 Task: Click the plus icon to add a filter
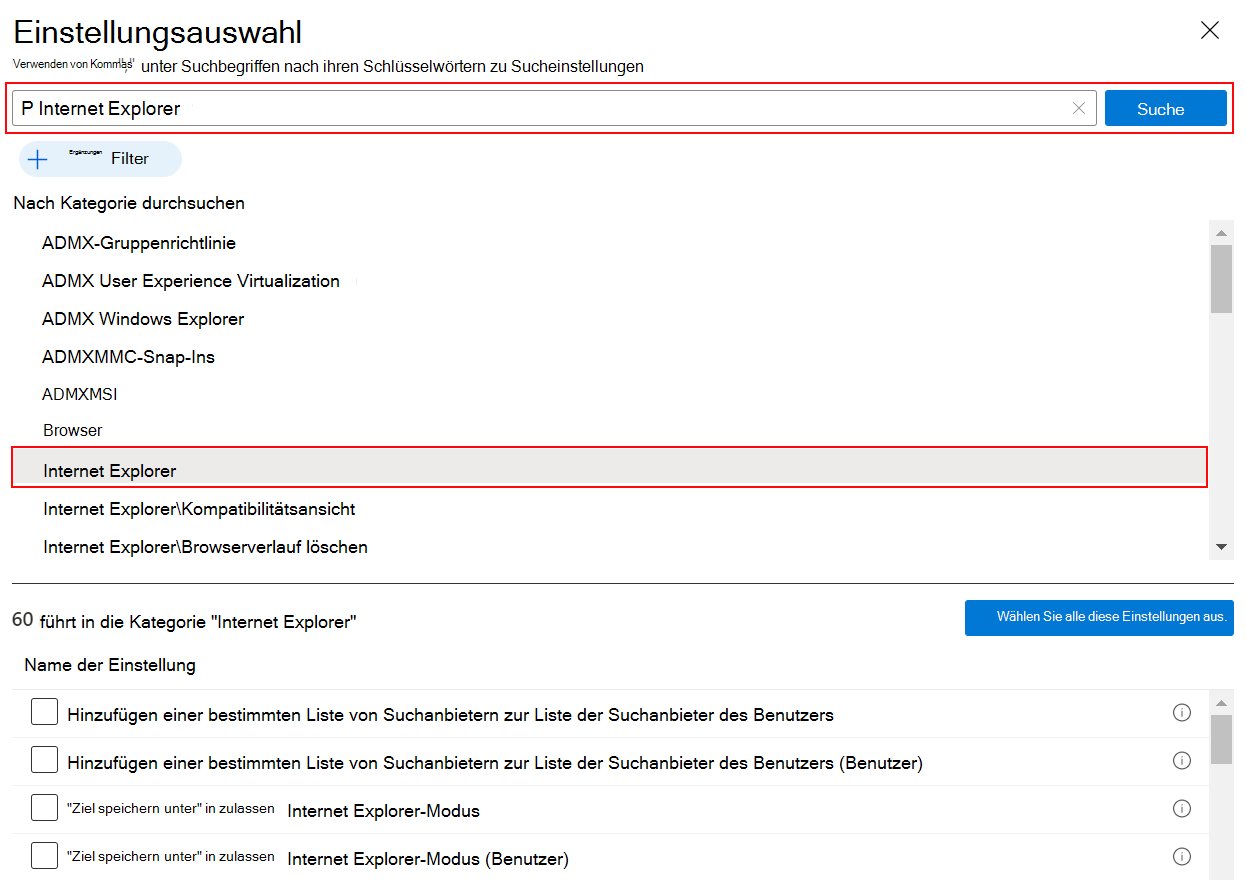tap(38, 159)
